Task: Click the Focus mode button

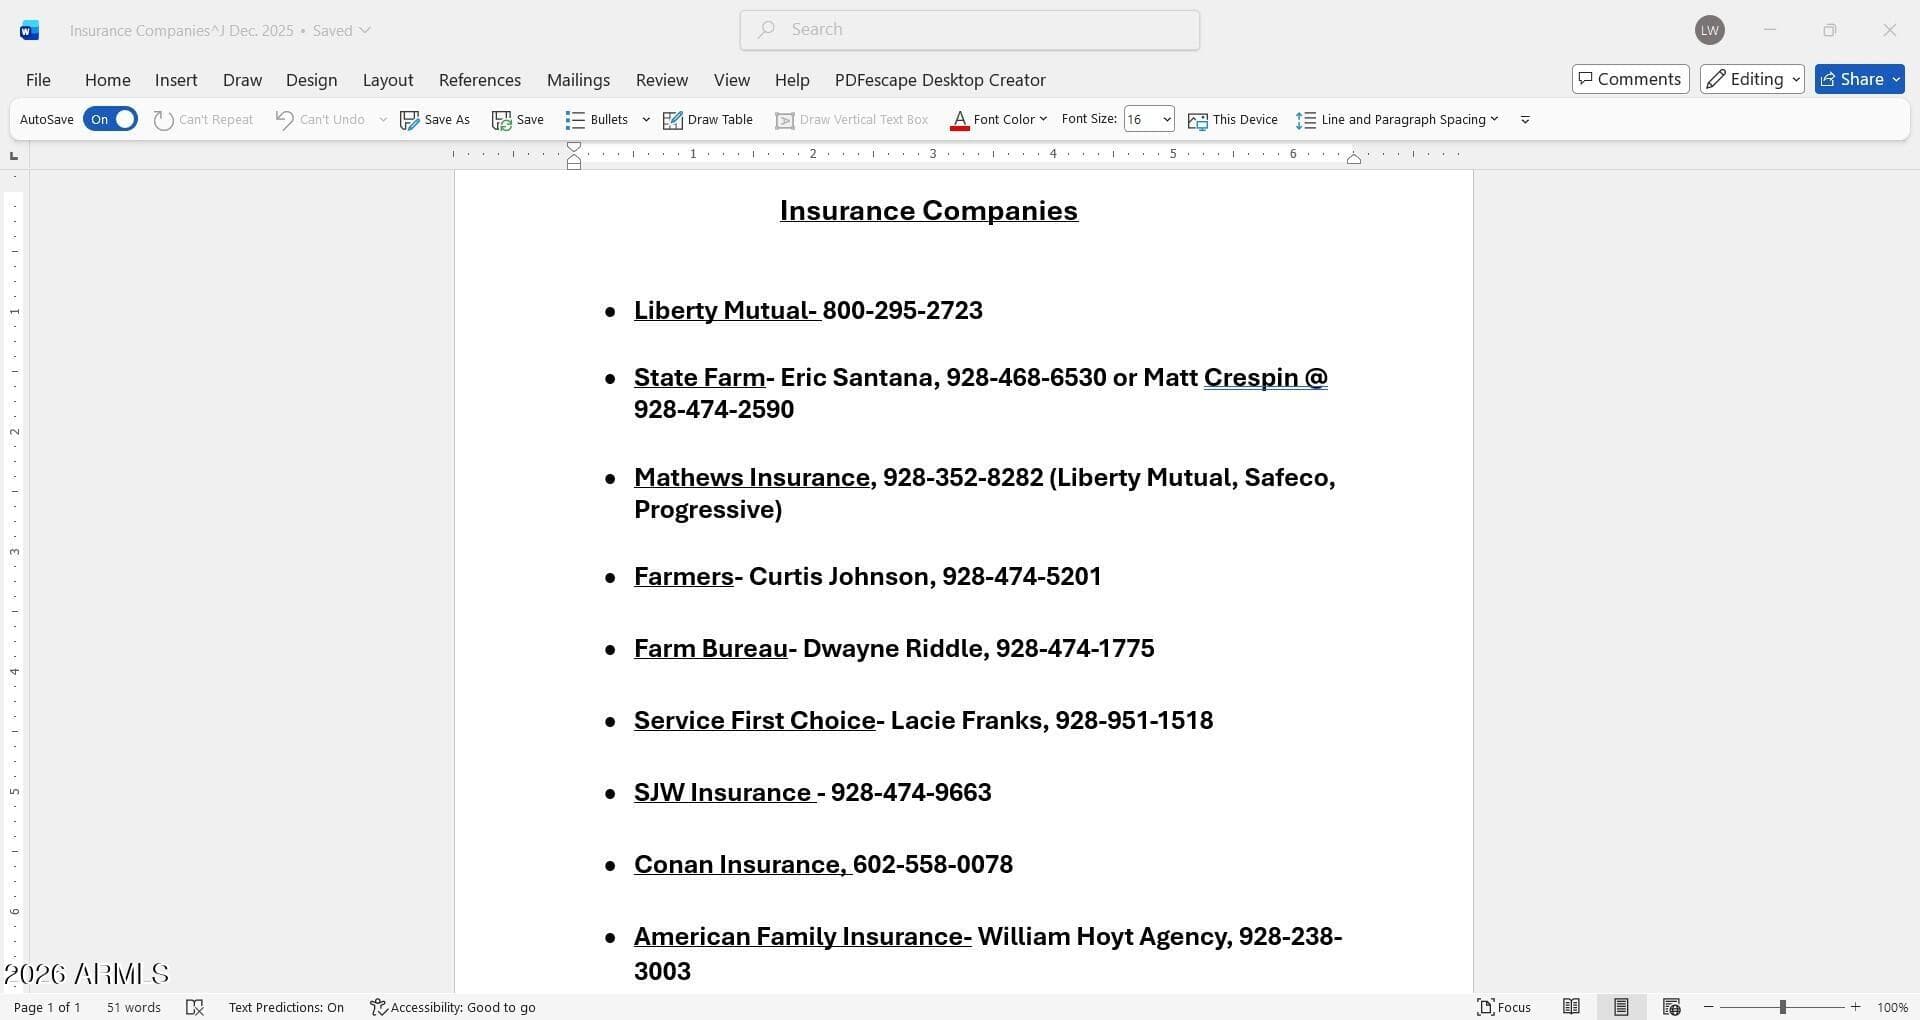Action: coord(1504,1007)
